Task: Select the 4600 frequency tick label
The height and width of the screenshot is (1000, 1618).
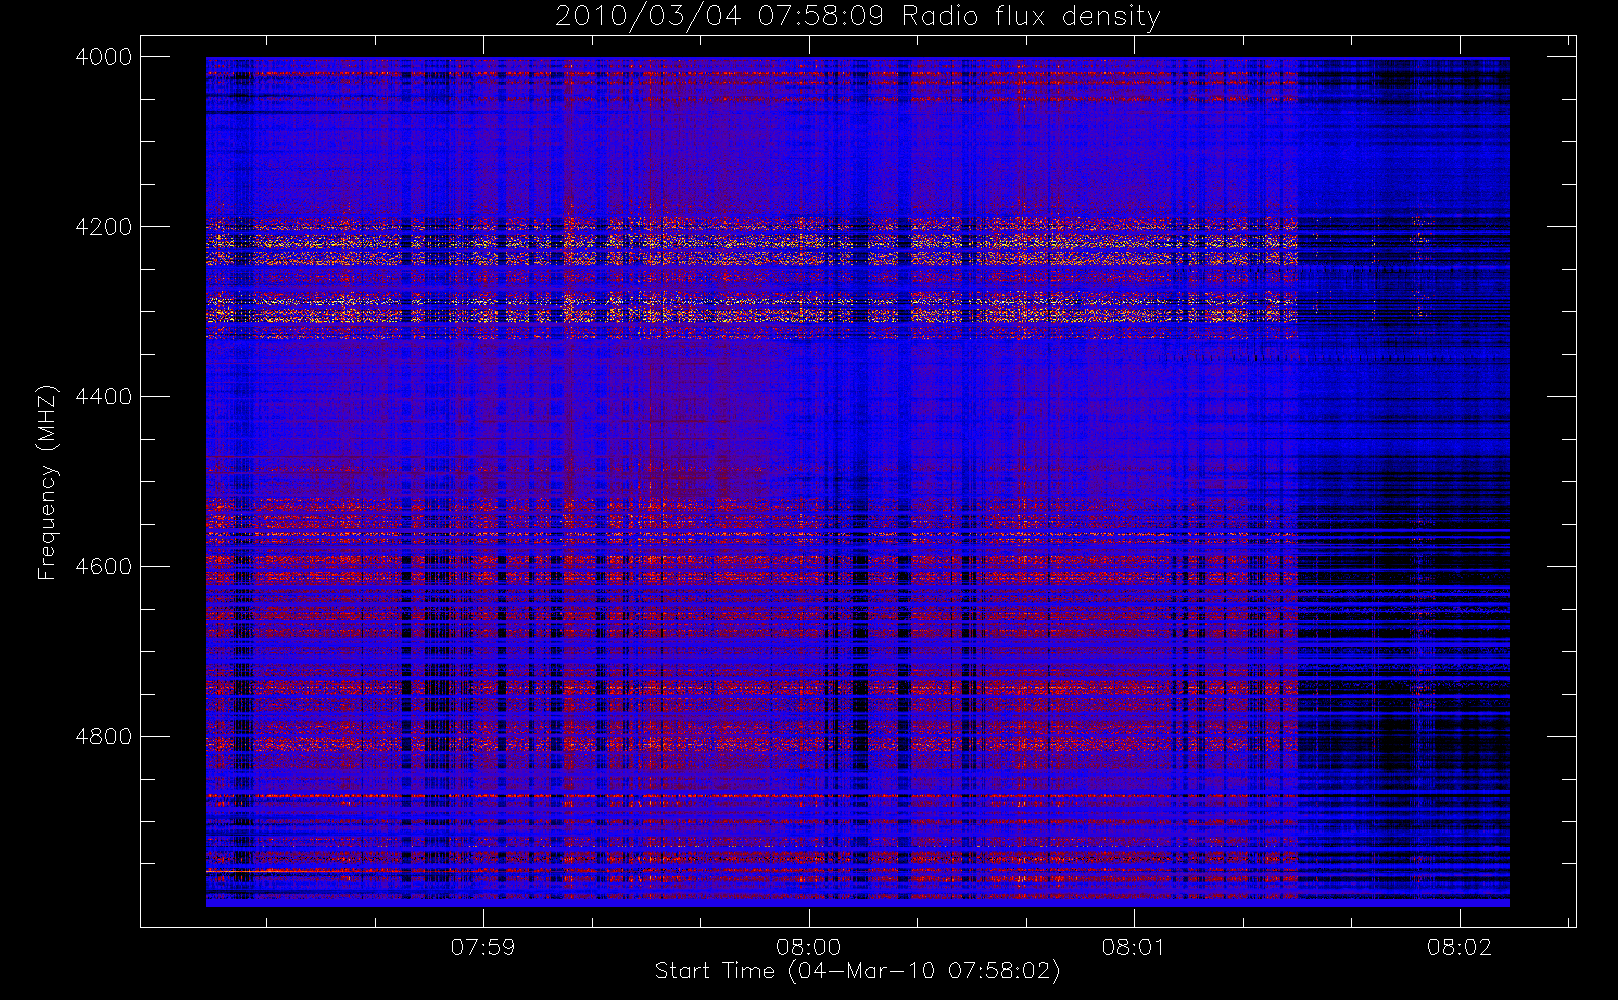Action: click(103, 567)
